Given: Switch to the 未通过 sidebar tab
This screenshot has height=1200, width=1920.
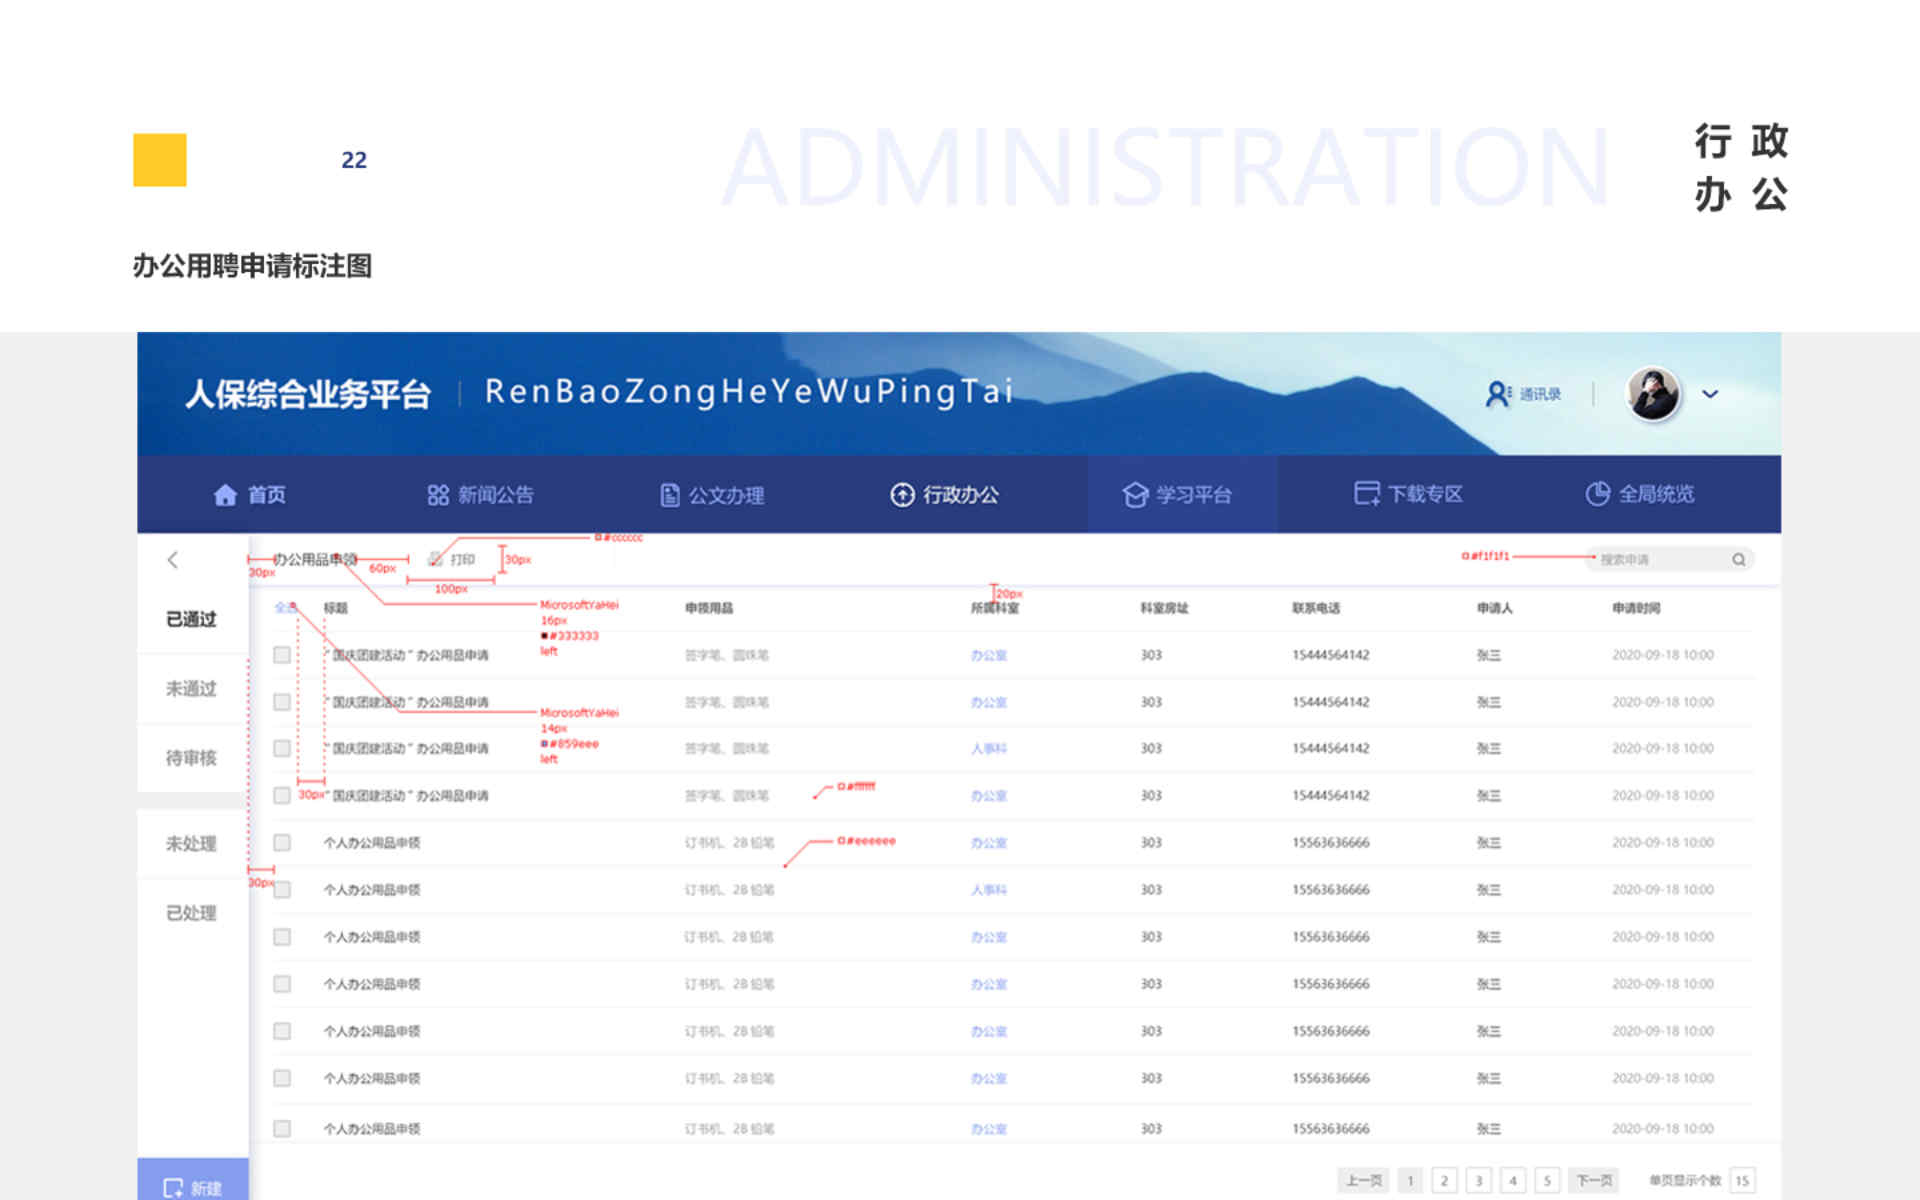Looking at the screenshot, I should [x=191, y=689].
